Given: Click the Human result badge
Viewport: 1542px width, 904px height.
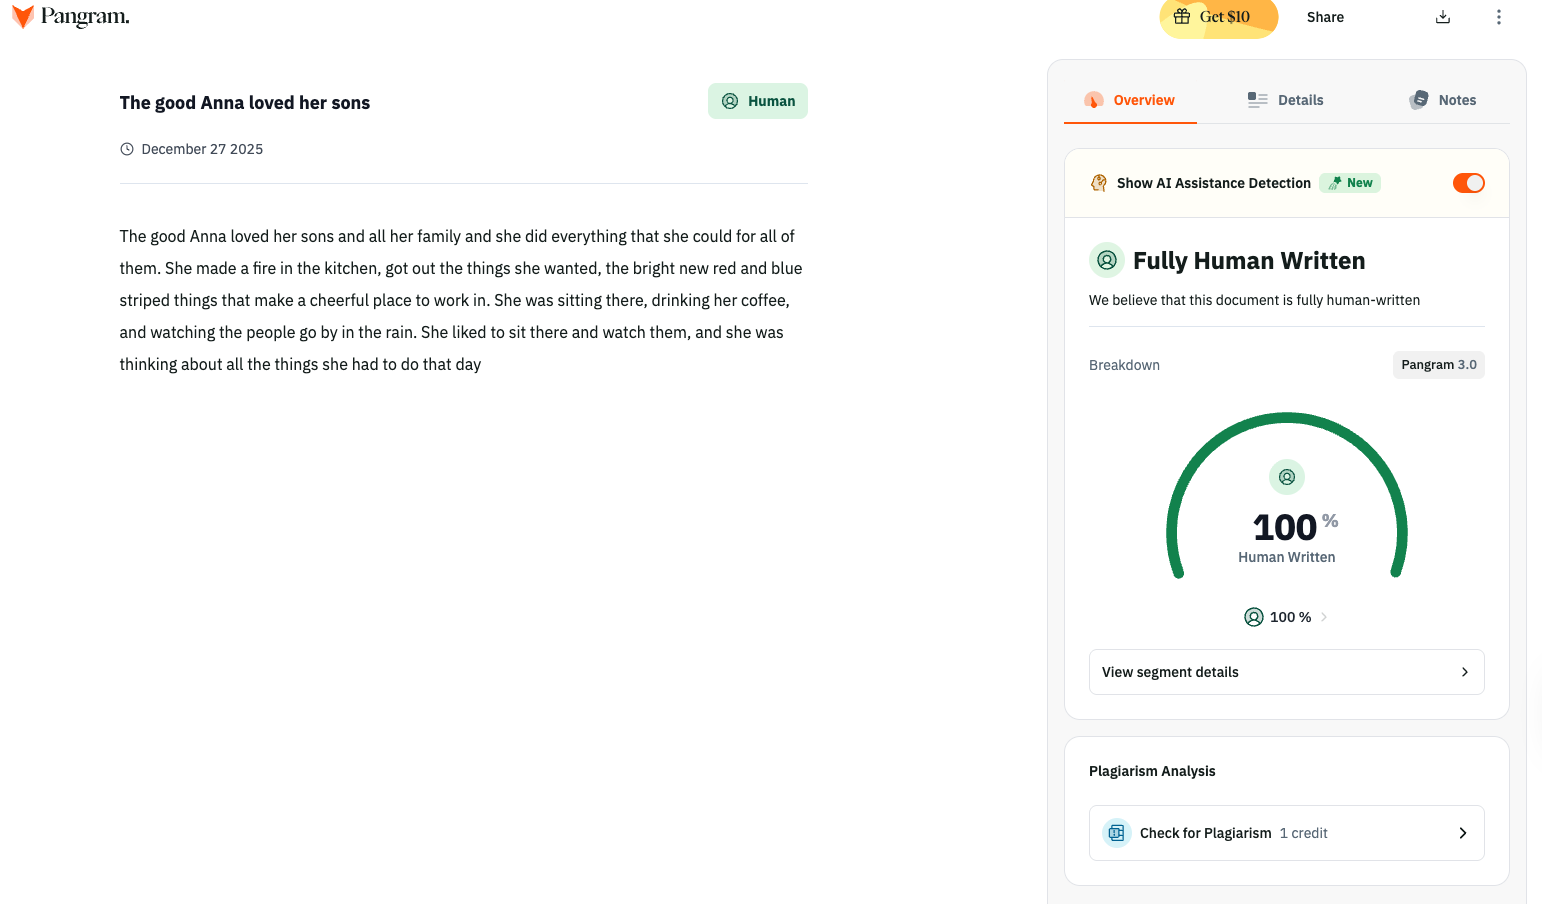Looking at the screenshot, I should point(758,101).
